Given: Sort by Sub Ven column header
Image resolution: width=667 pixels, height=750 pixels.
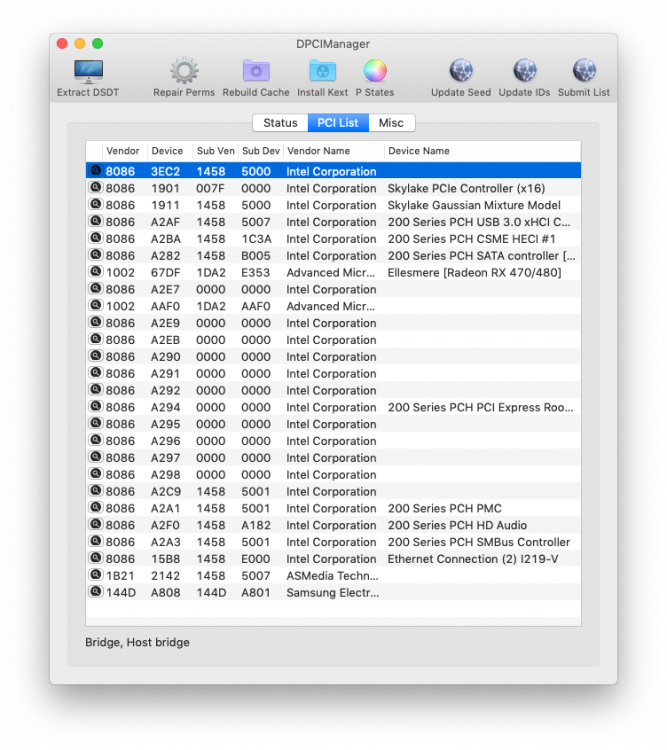Looking at the screenshot, I should [x=216, y=151].
